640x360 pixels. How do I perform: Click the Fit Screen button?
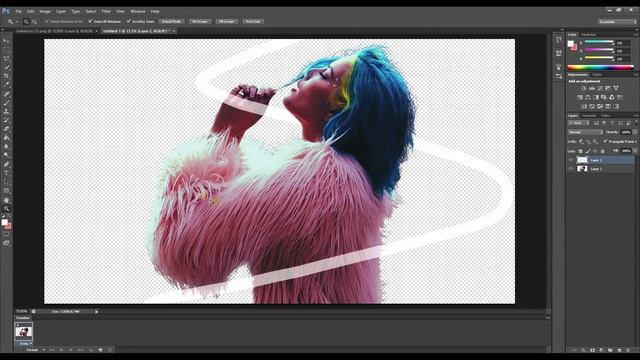pyautogui.click(x=200, y=21)
